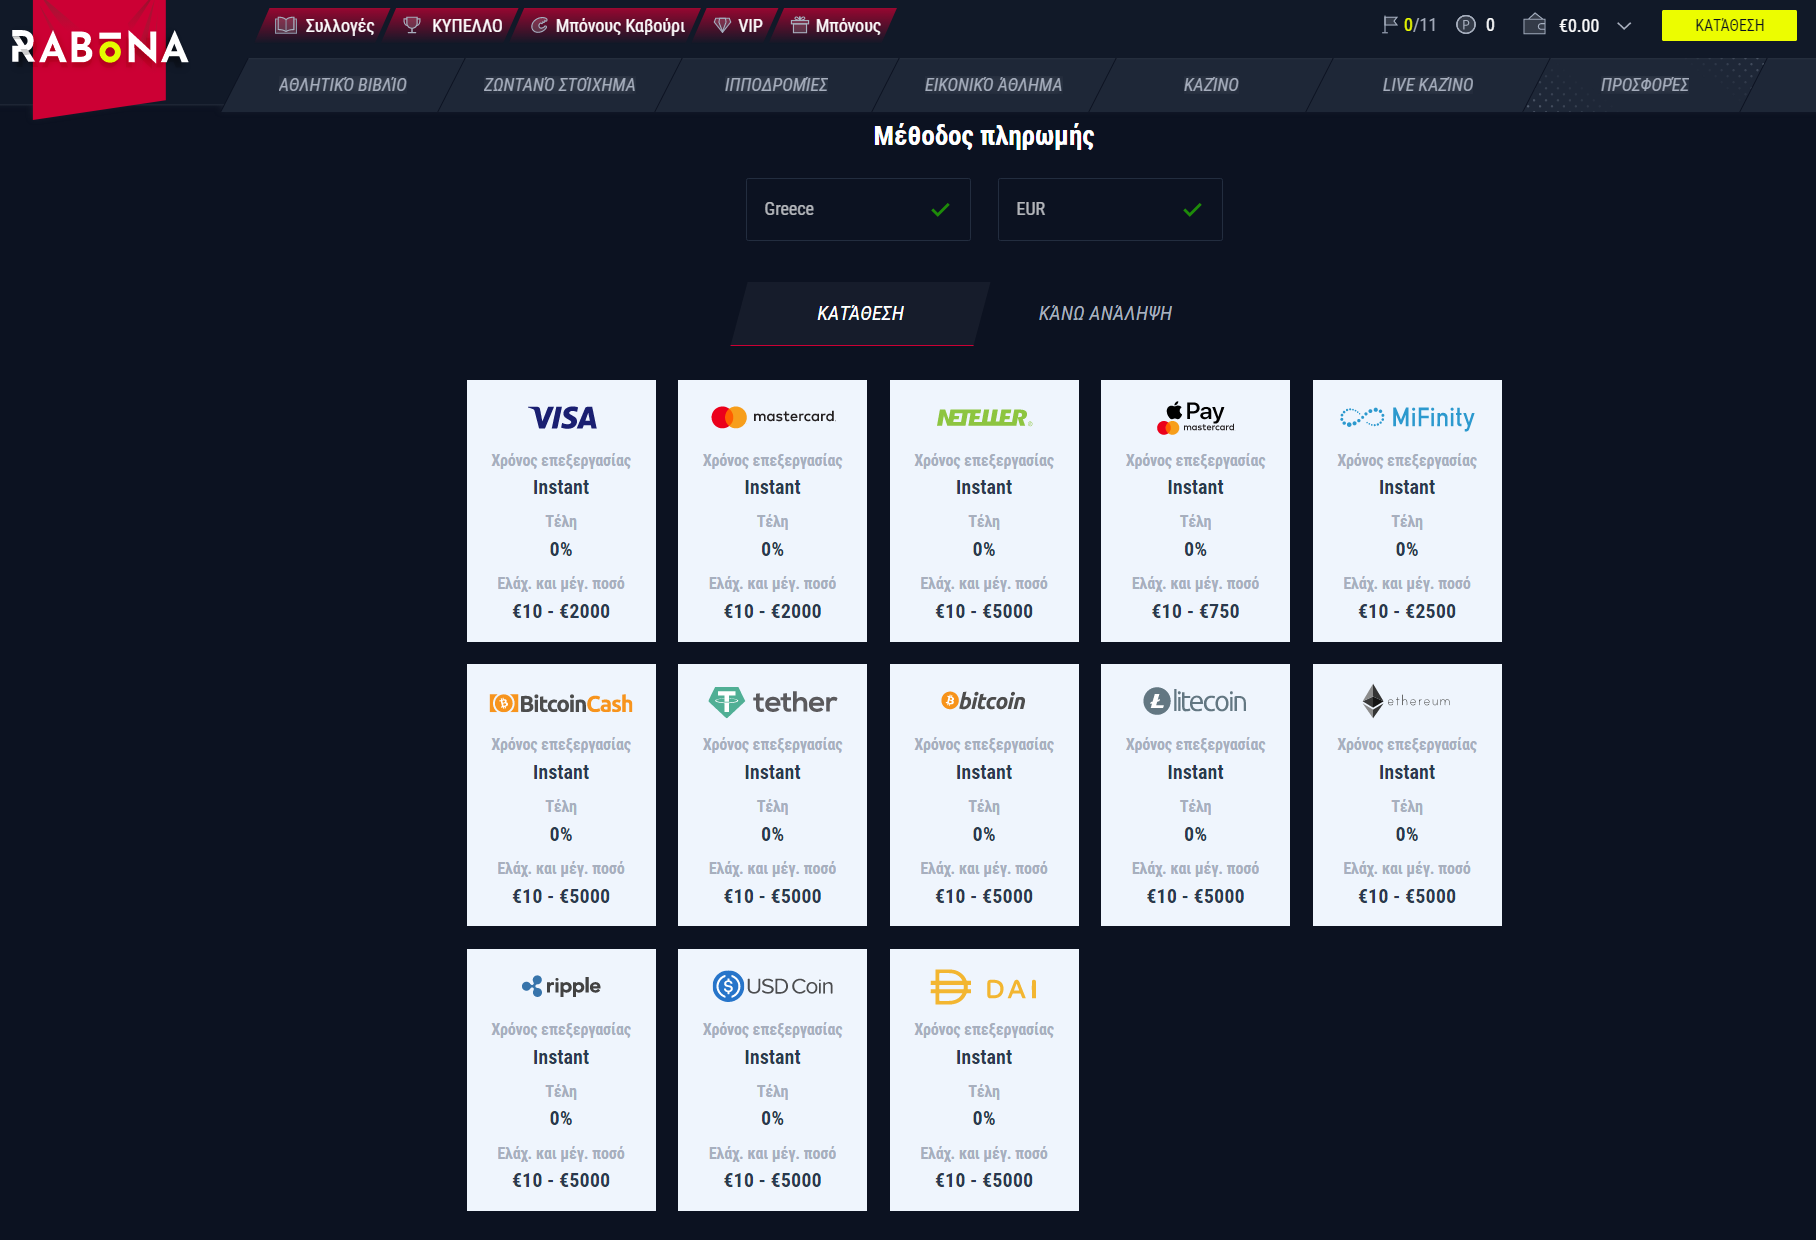Screen dimensions: 1816x1240
Task: Go to LIVE ΚΑΖΙΝΟ
Action: 1428,85
